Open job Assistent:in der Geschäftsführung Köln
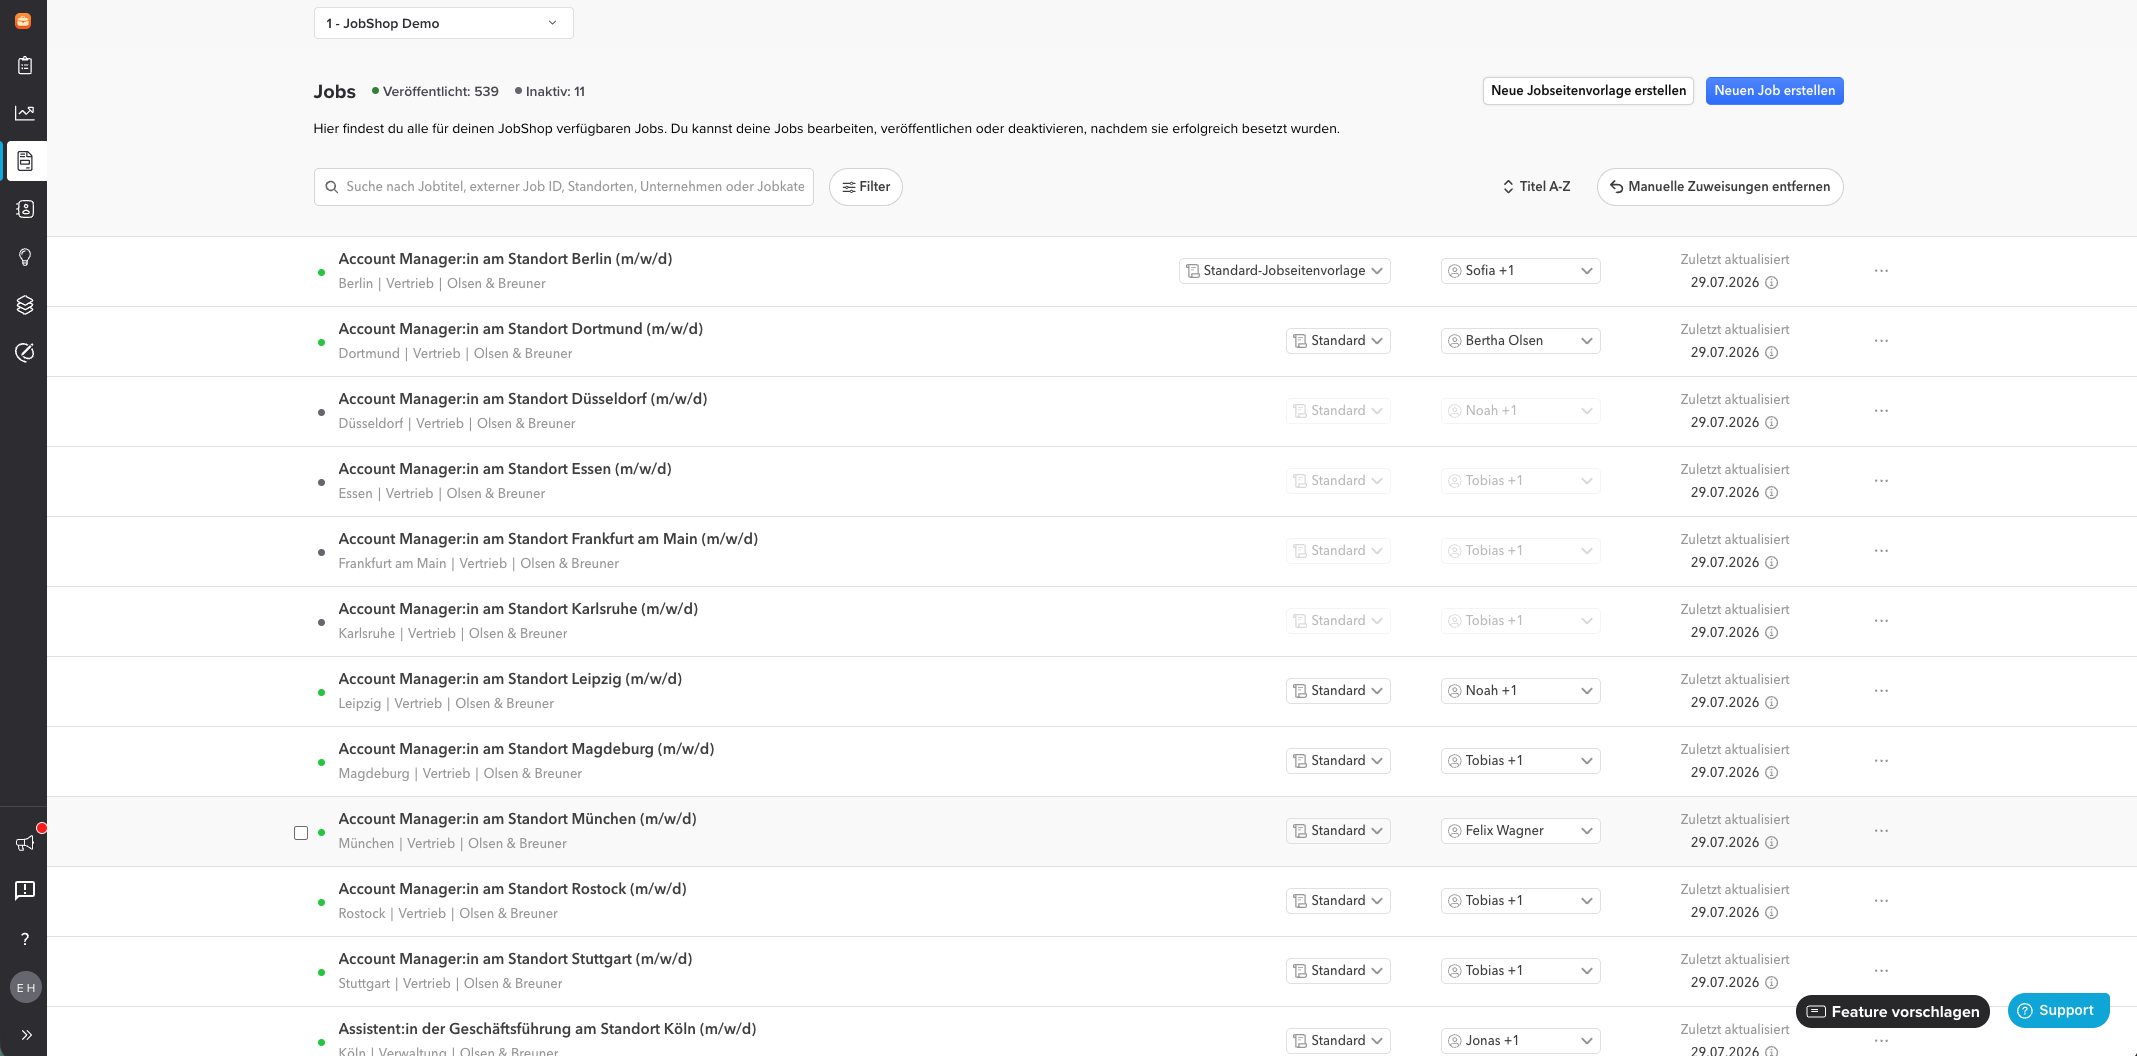The height and width of the screenshot is (1056, 2137). 547,1029
